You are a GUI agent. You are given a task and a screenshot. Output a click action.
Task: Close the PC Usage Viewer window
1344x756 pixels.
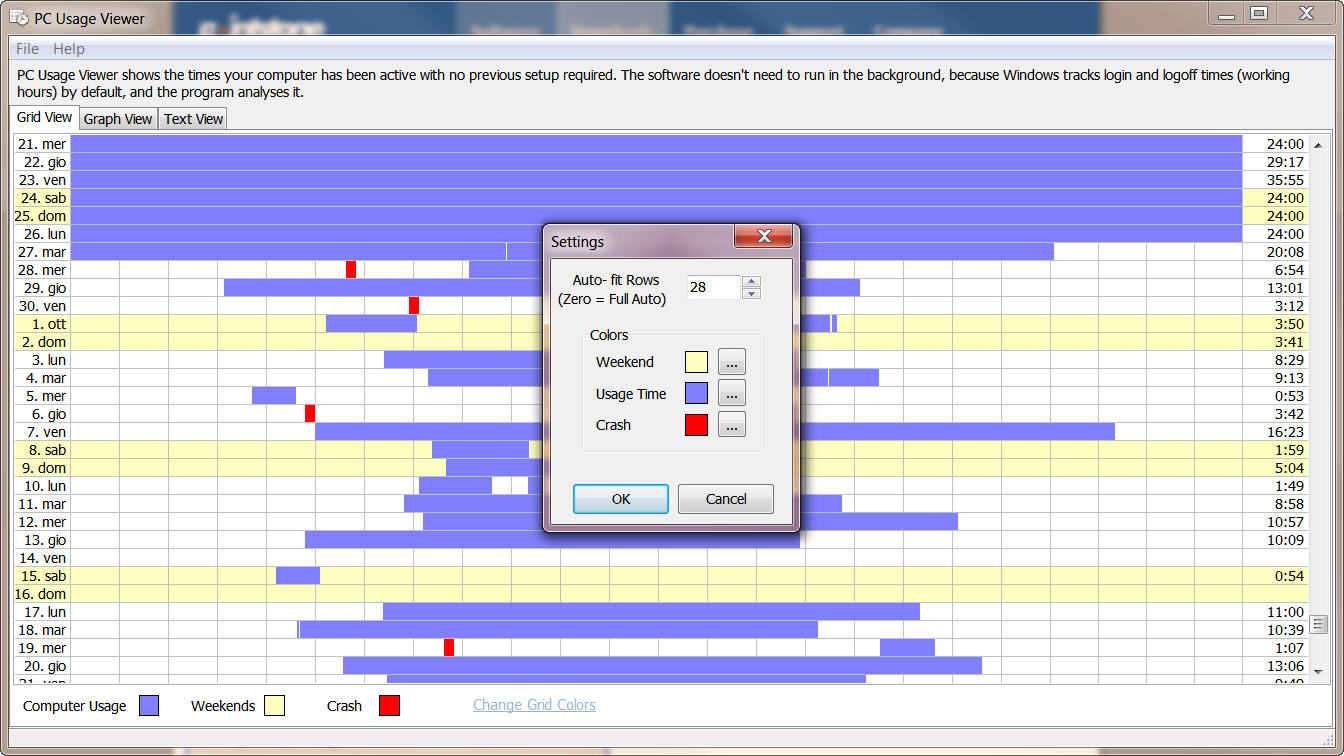[x=1306, y=12]
